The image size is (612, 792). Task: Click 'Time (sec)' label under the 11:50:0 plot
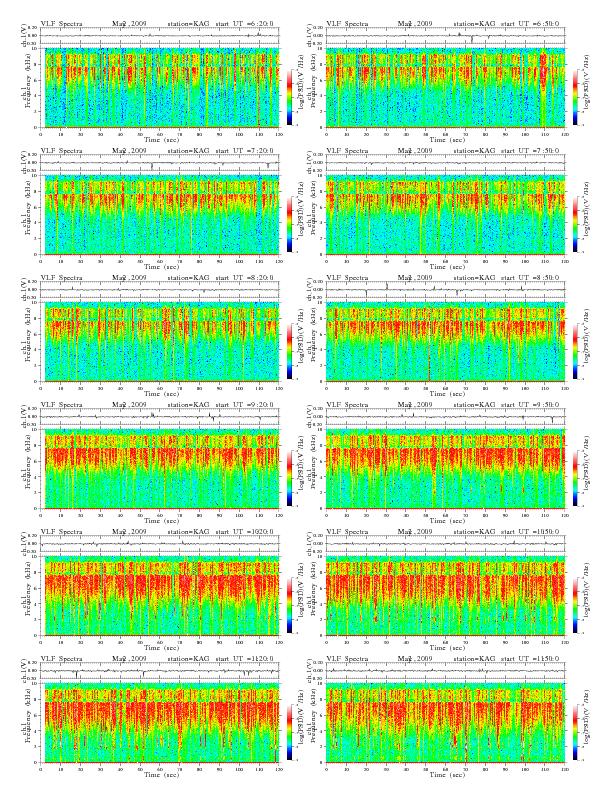pyautogui.click(x=447, y=774)
